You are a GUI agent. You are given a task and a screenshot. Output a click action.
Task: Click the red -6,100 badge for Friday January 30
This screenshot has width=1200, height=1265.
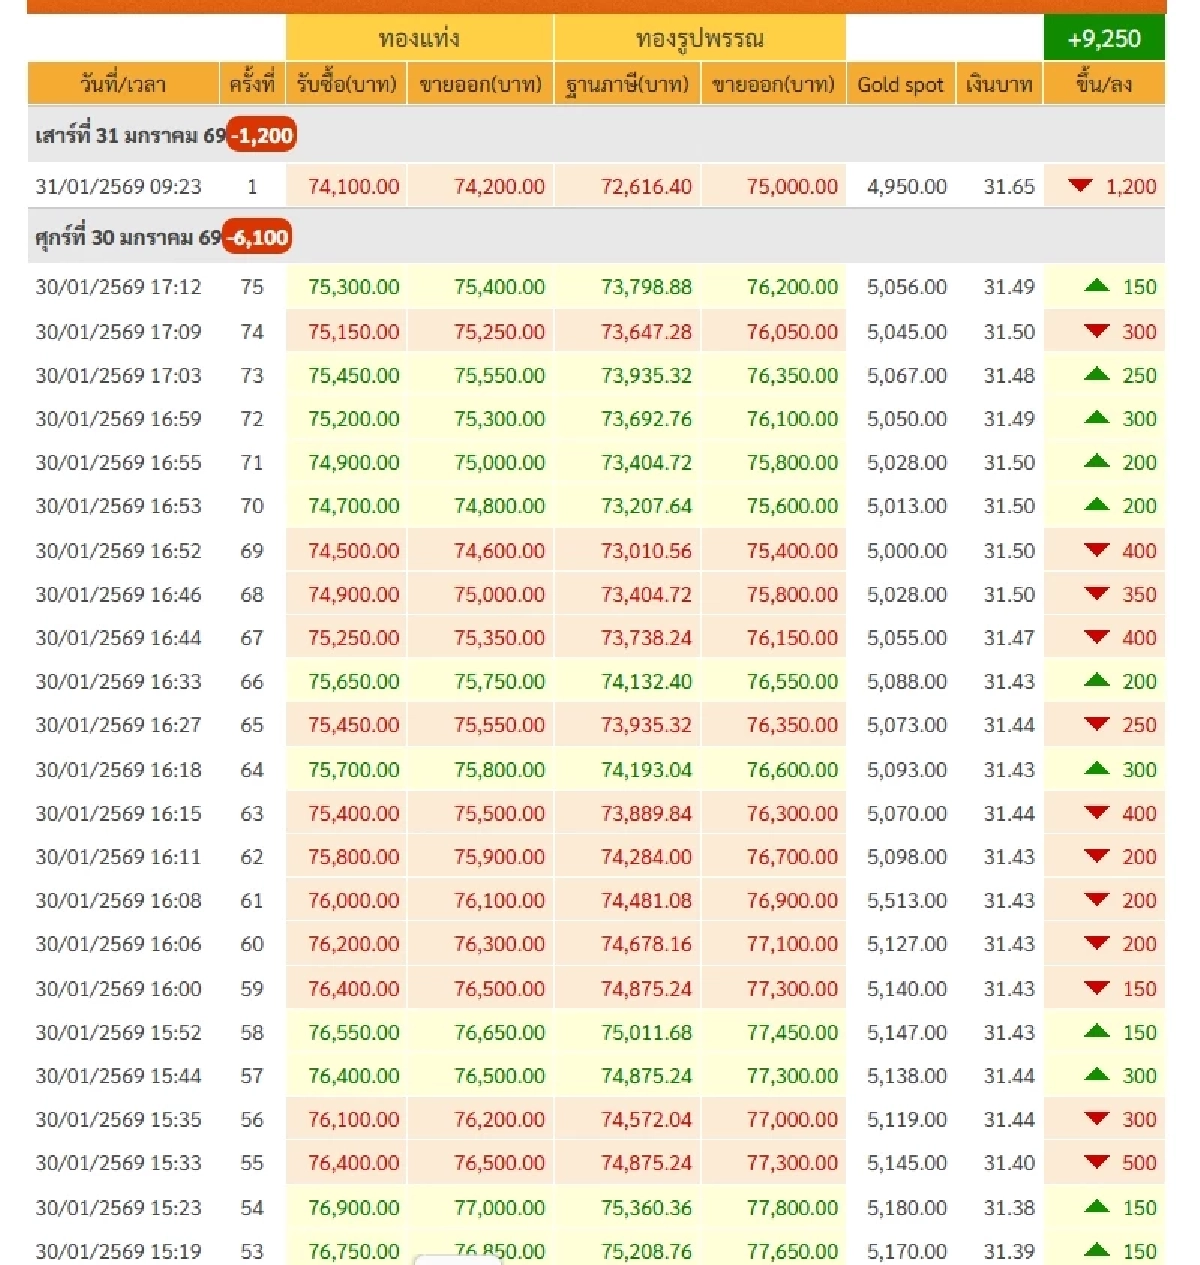[258, 237]
